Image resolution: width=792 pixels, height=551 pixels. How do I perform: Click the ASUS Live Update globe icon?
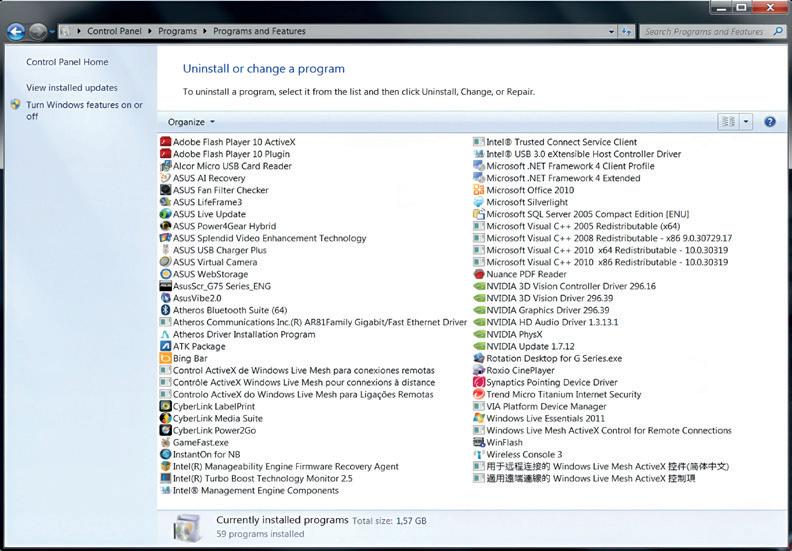pyautogui.click(x=165, y=214)
